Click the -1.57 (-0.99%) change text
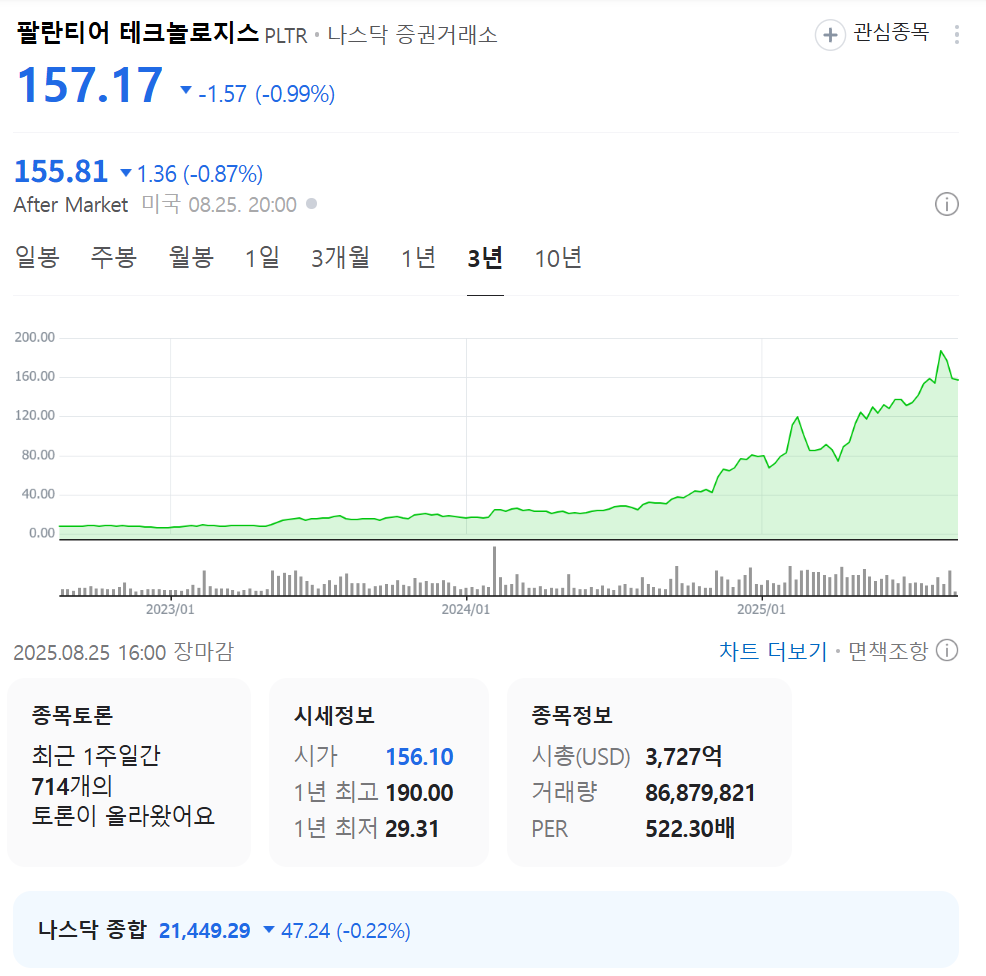 pyautogui.click(x=266, y=94)
